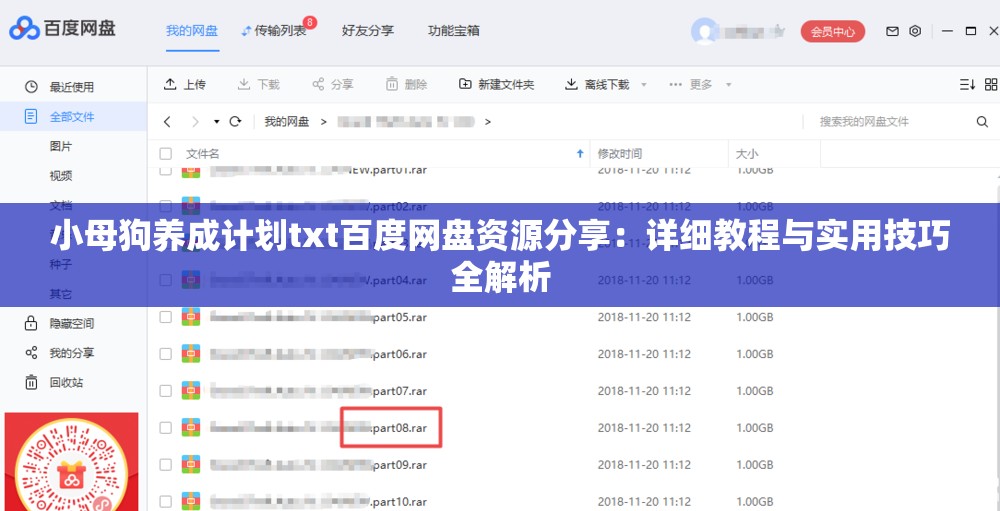Click the refresh icon in the navigation bar
This screenshot has width=1000, height=511.
click(236, 122)
